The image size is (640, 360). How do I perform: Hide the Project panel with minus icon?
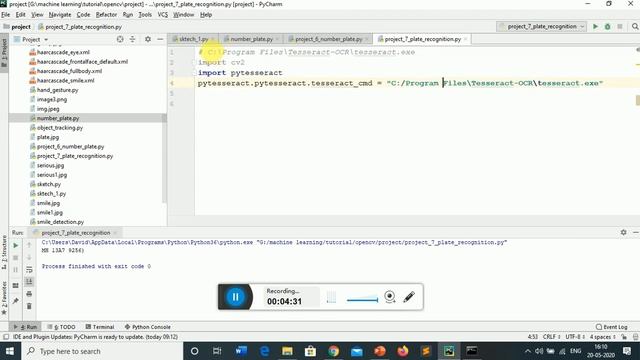tap(160, 39)
